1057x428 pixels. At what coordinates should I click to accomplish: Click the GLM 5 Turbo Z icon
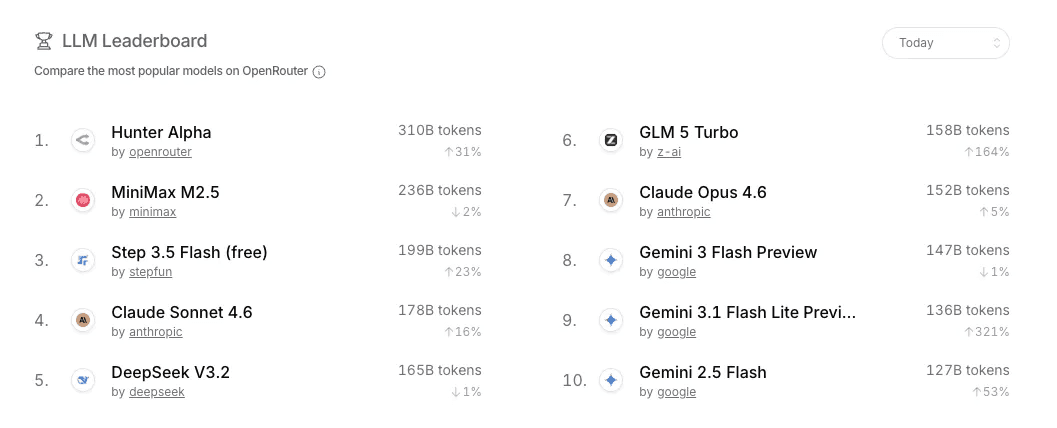611,141
